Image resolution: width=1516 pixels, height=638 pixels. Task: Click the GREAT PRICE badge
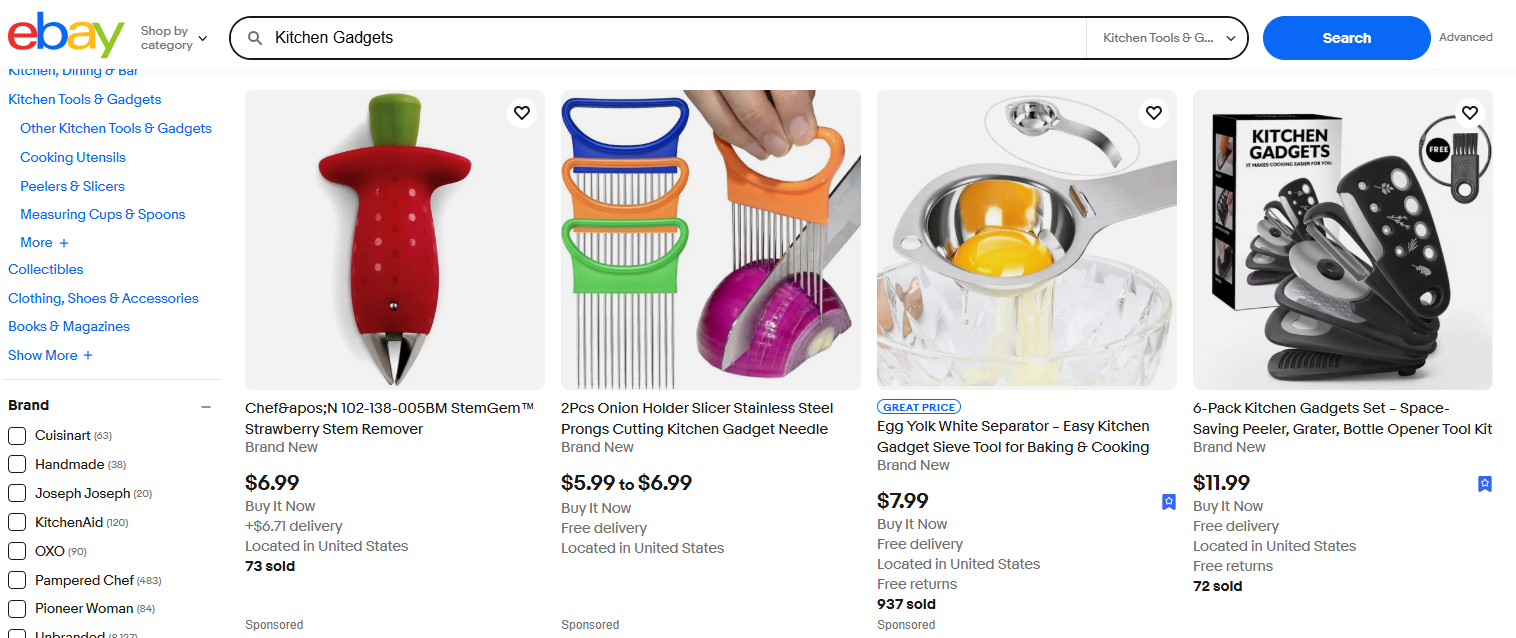[918, 406]
